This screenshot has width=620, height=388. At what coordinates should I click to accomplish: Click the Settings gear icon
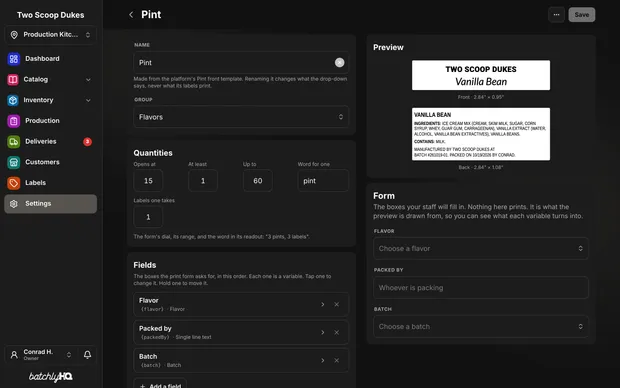pyautogui.click(x=14, y=204)
